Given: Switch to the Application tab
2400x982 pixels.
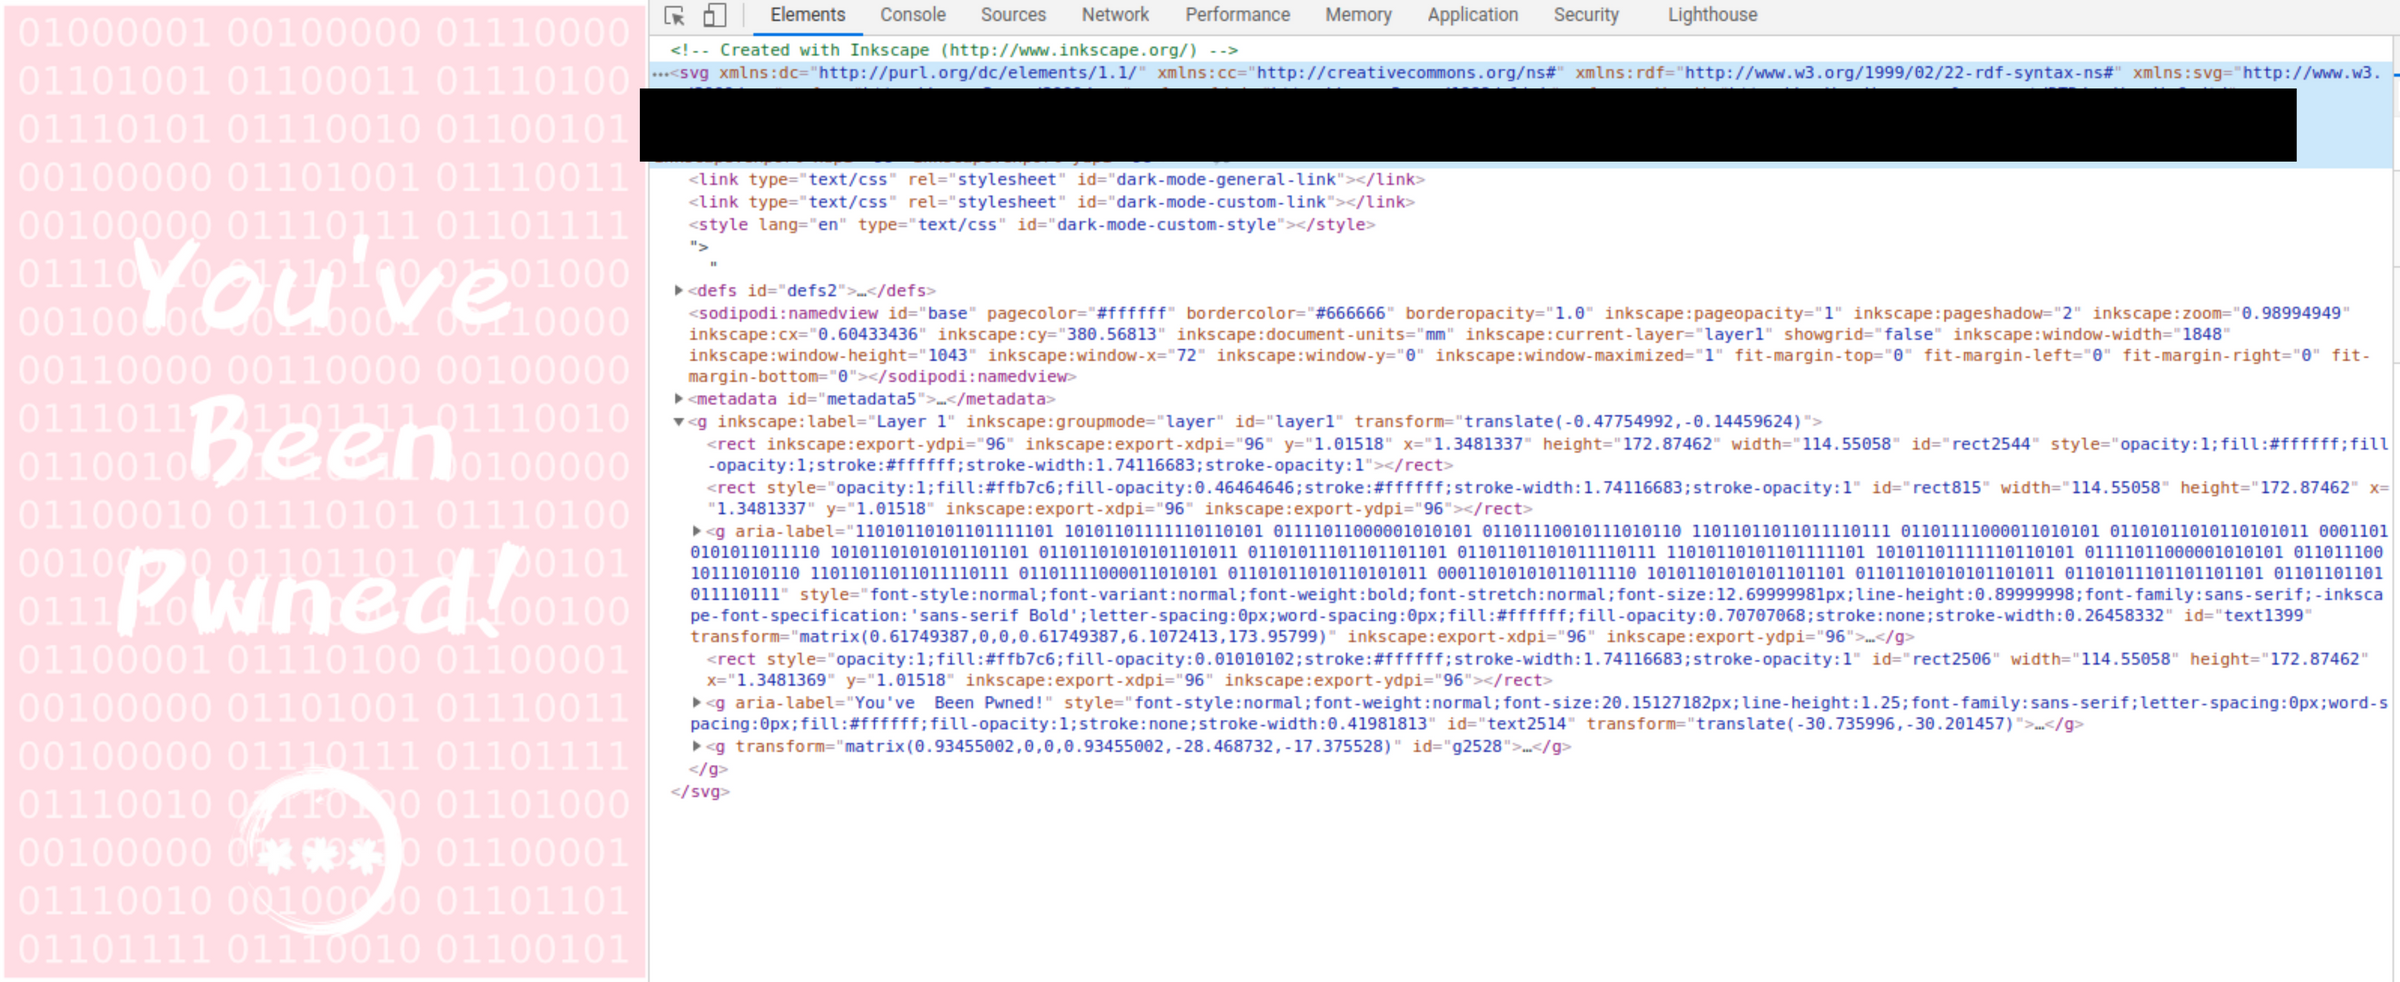Looking at the screenshot, I should click(x=1472, y=15).
